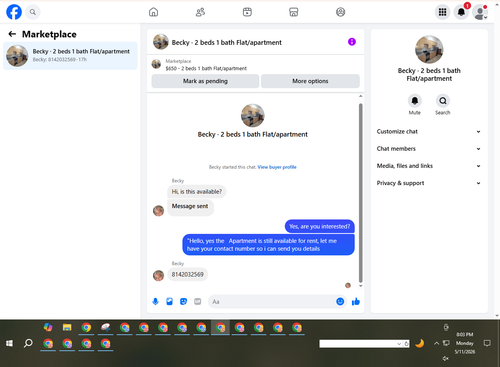This screenshot has width=500, height=367.
Task: Open the Marketplace storefront icon in top navigation
Action: point(294,12)
